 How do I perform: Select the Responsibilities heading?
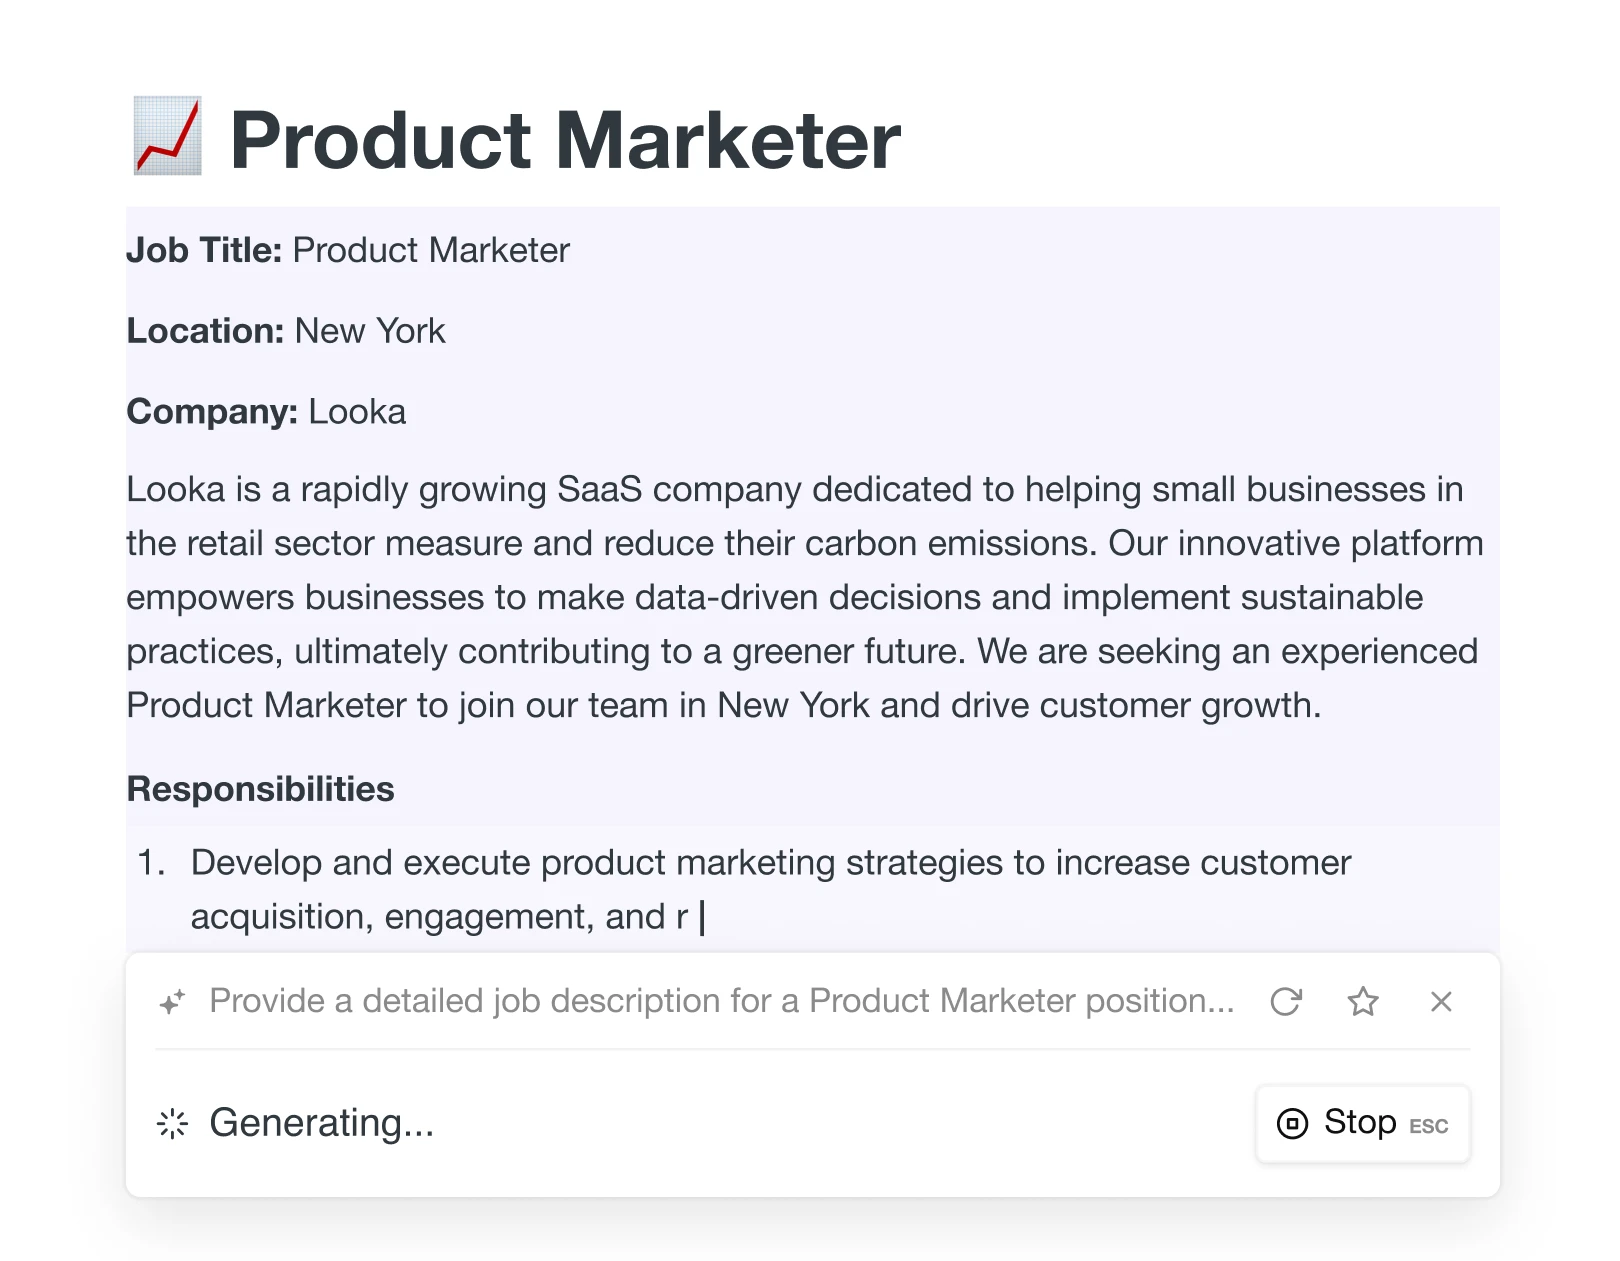tap(260, 789)
